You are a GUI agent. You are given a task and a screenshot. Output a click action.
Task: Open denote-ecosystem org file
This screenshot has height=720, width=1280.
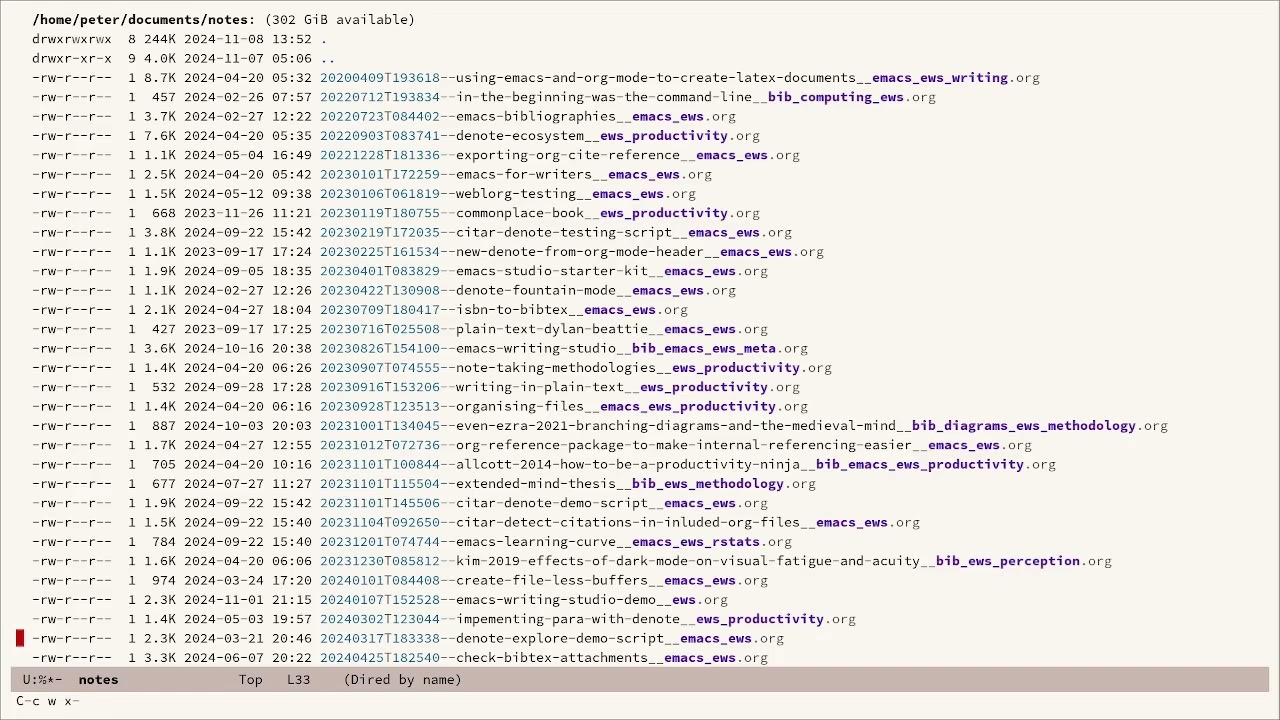tap(540, 136)
